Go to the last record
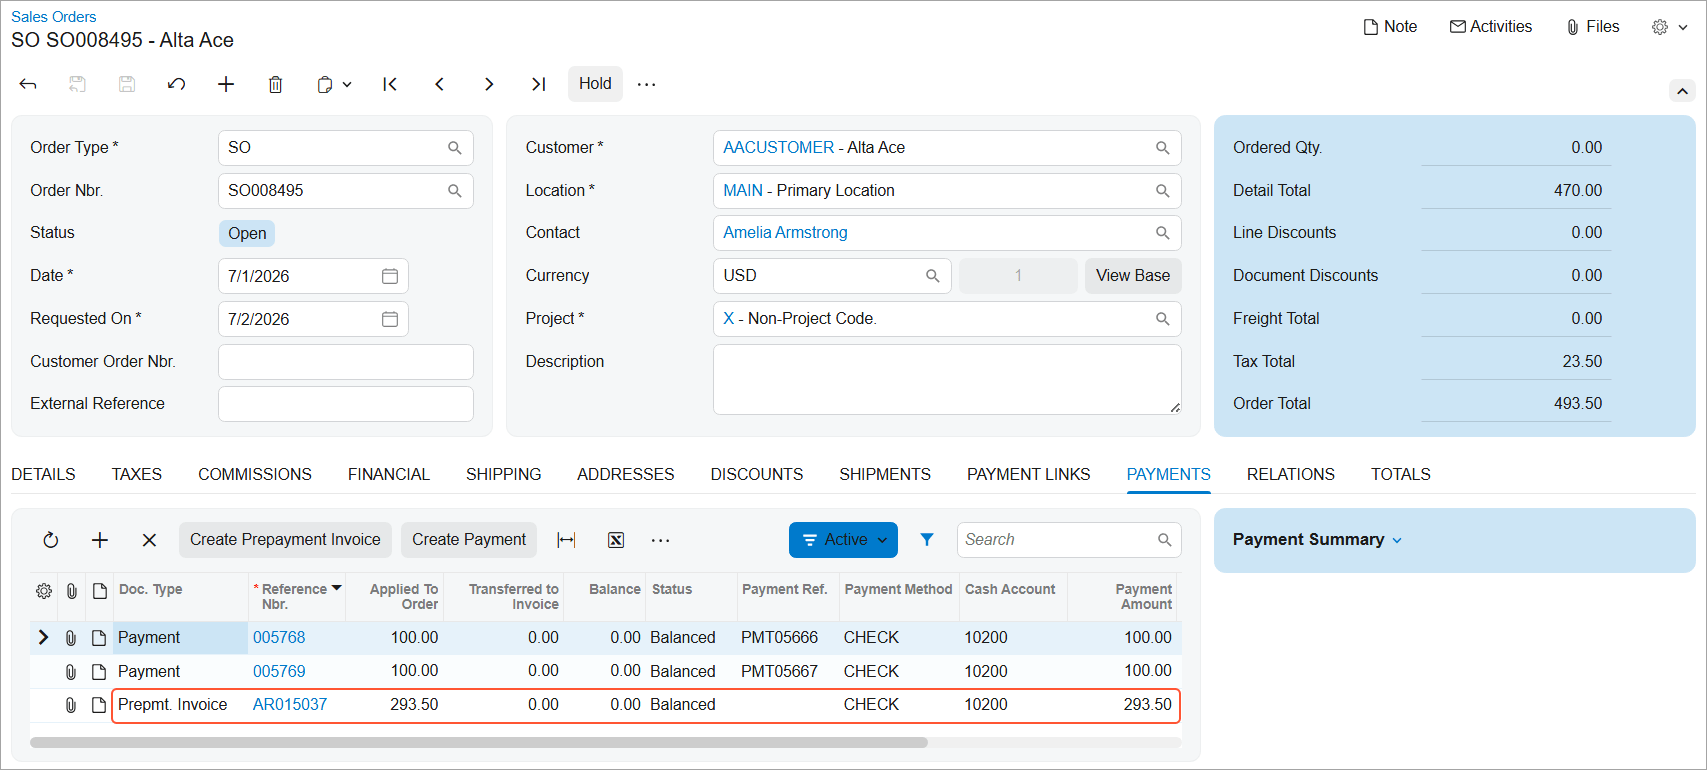The height and width of the screenshot is (770, 1707). coord(538,84)
